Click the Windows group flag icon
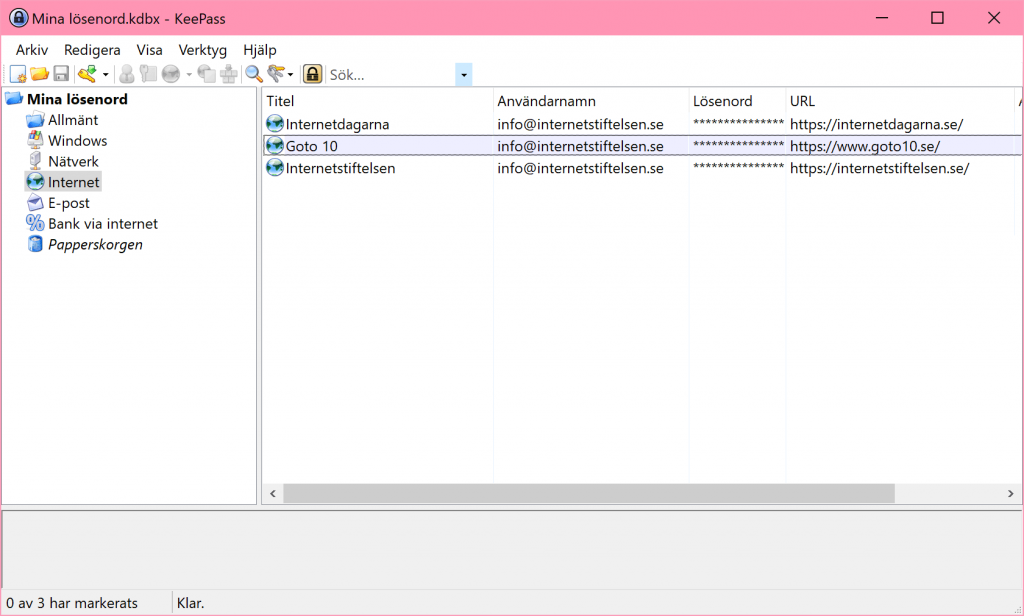 tap(35, 140)
